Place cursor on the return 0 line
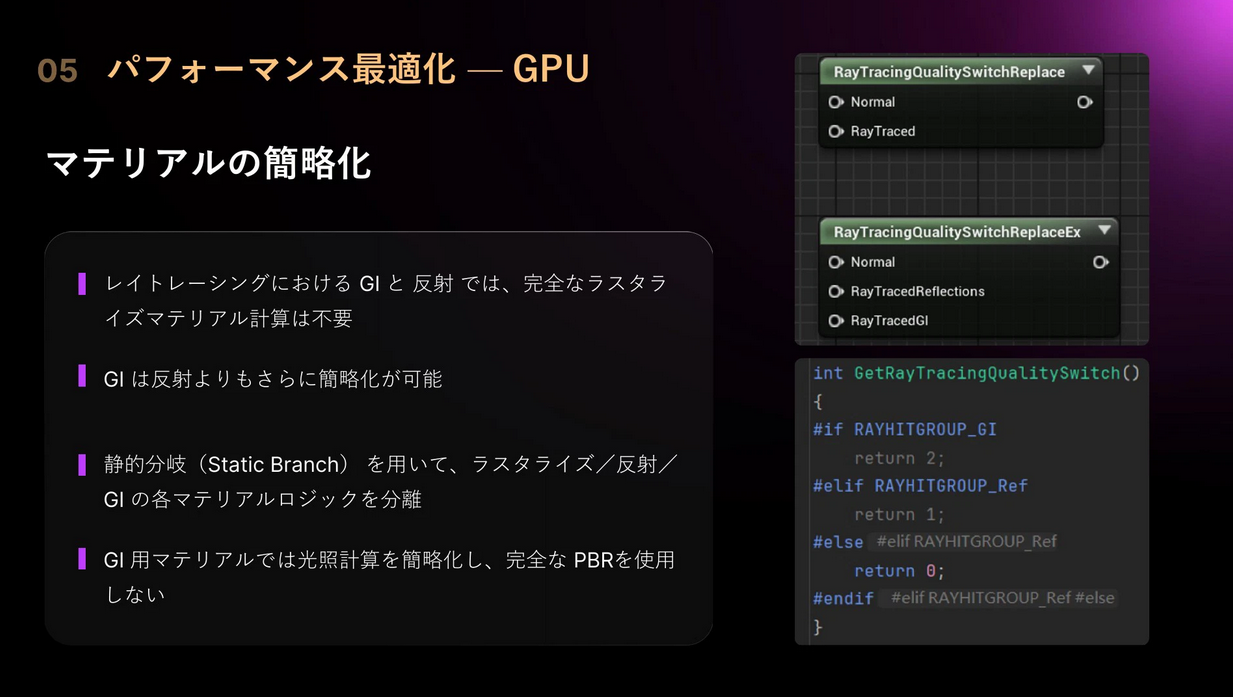1233x697 pixels. click(898, 571)
